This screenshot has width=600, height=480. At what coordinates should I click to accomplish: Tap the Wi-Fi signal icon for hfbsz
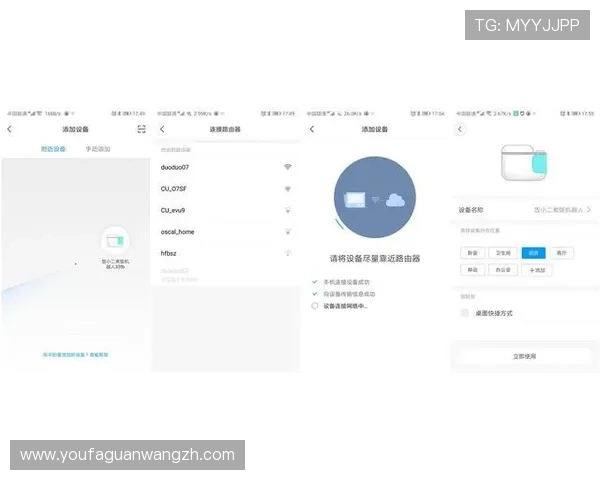(288, 253)
